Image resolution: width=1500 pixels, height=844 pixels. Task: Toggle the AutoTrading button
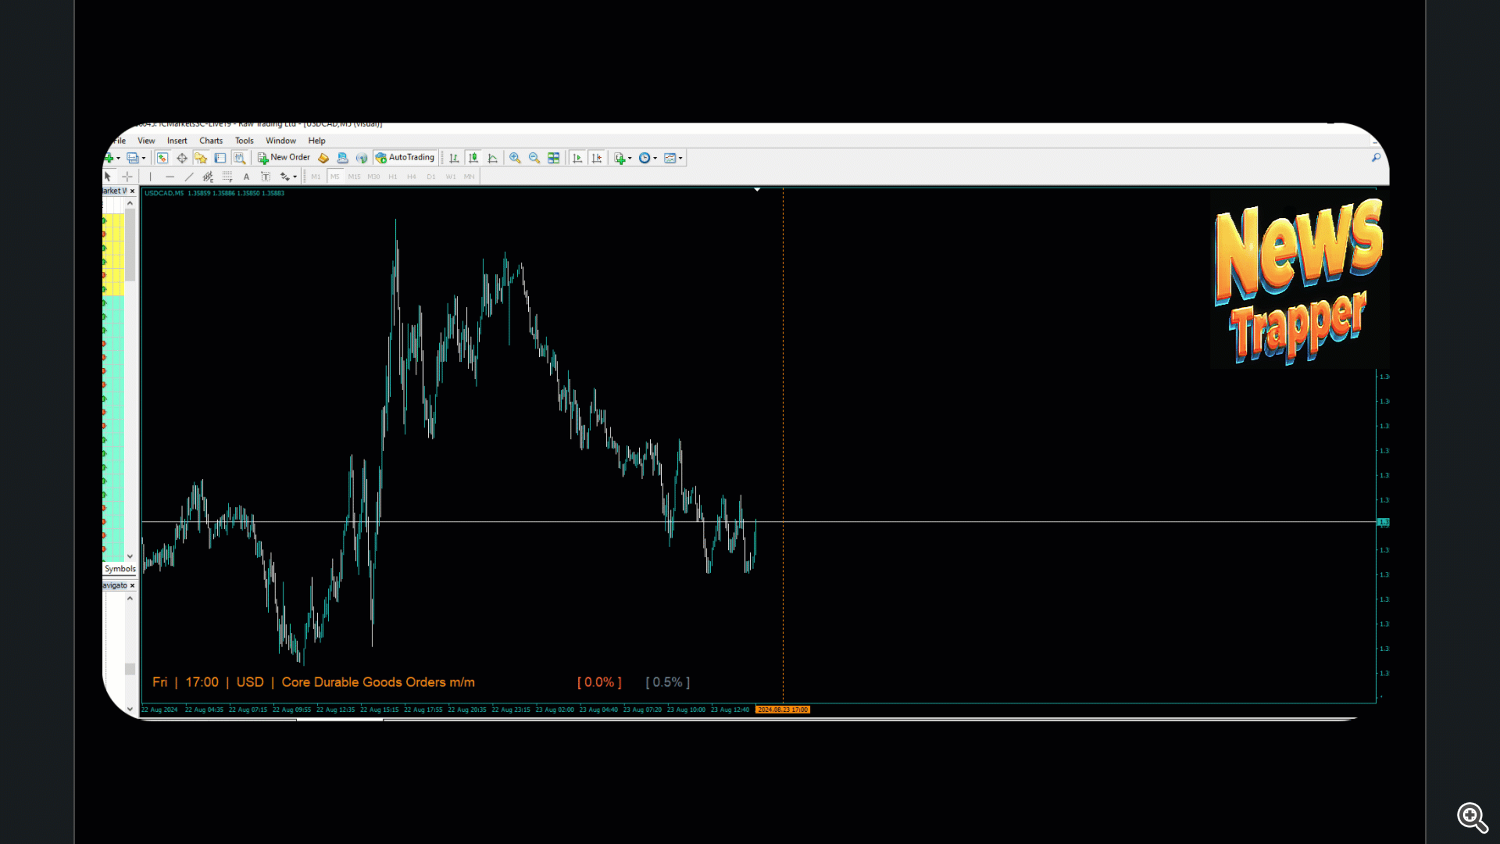click(x=405, y=158)
